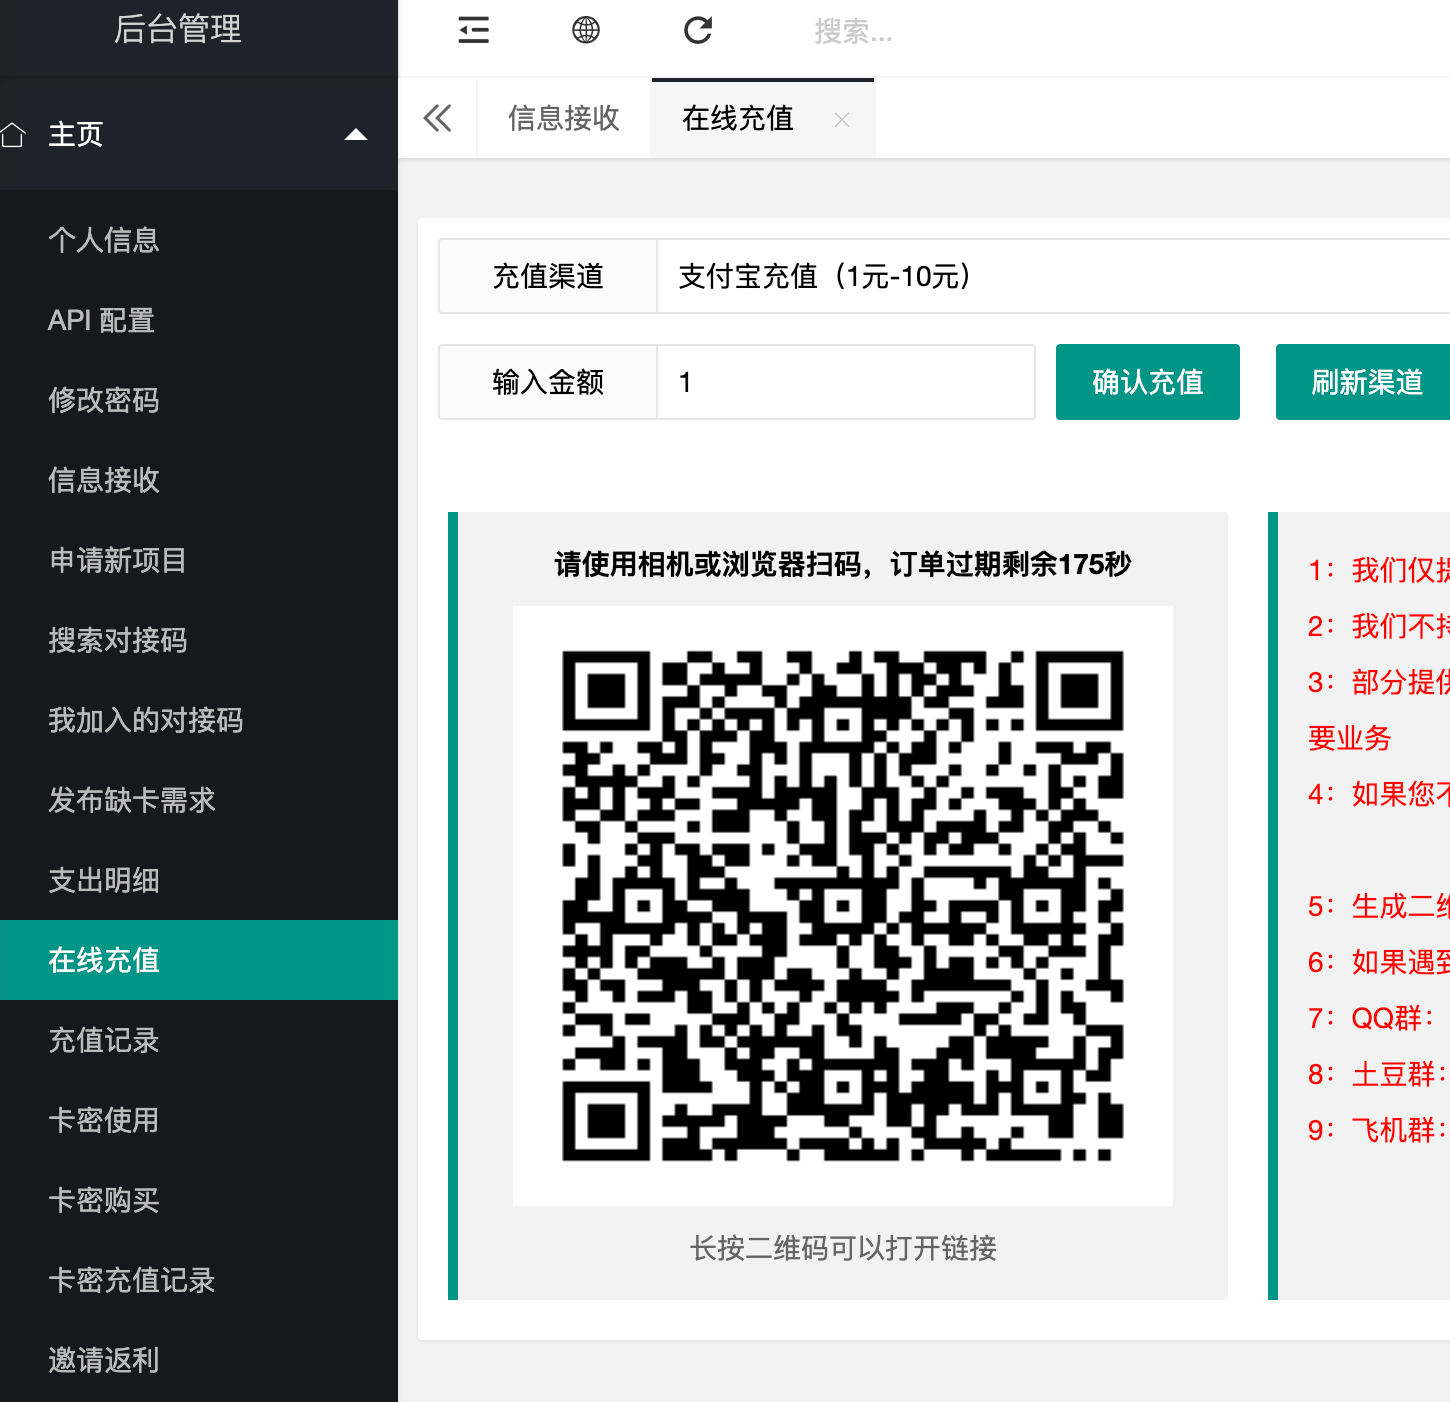Open the 充值渠道 dropdown

coord(1053,276)
